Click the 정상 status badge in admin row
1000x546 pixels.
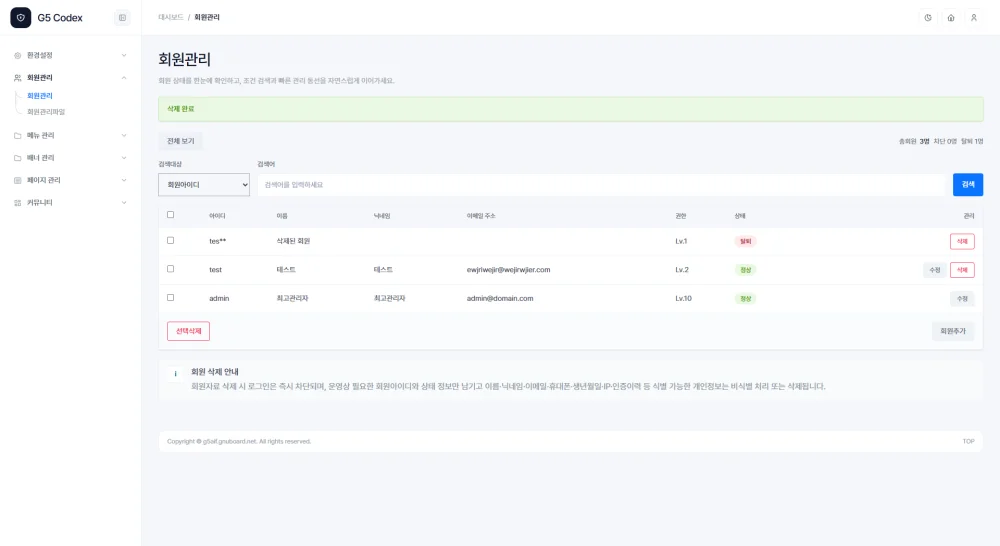pos(745,299)
